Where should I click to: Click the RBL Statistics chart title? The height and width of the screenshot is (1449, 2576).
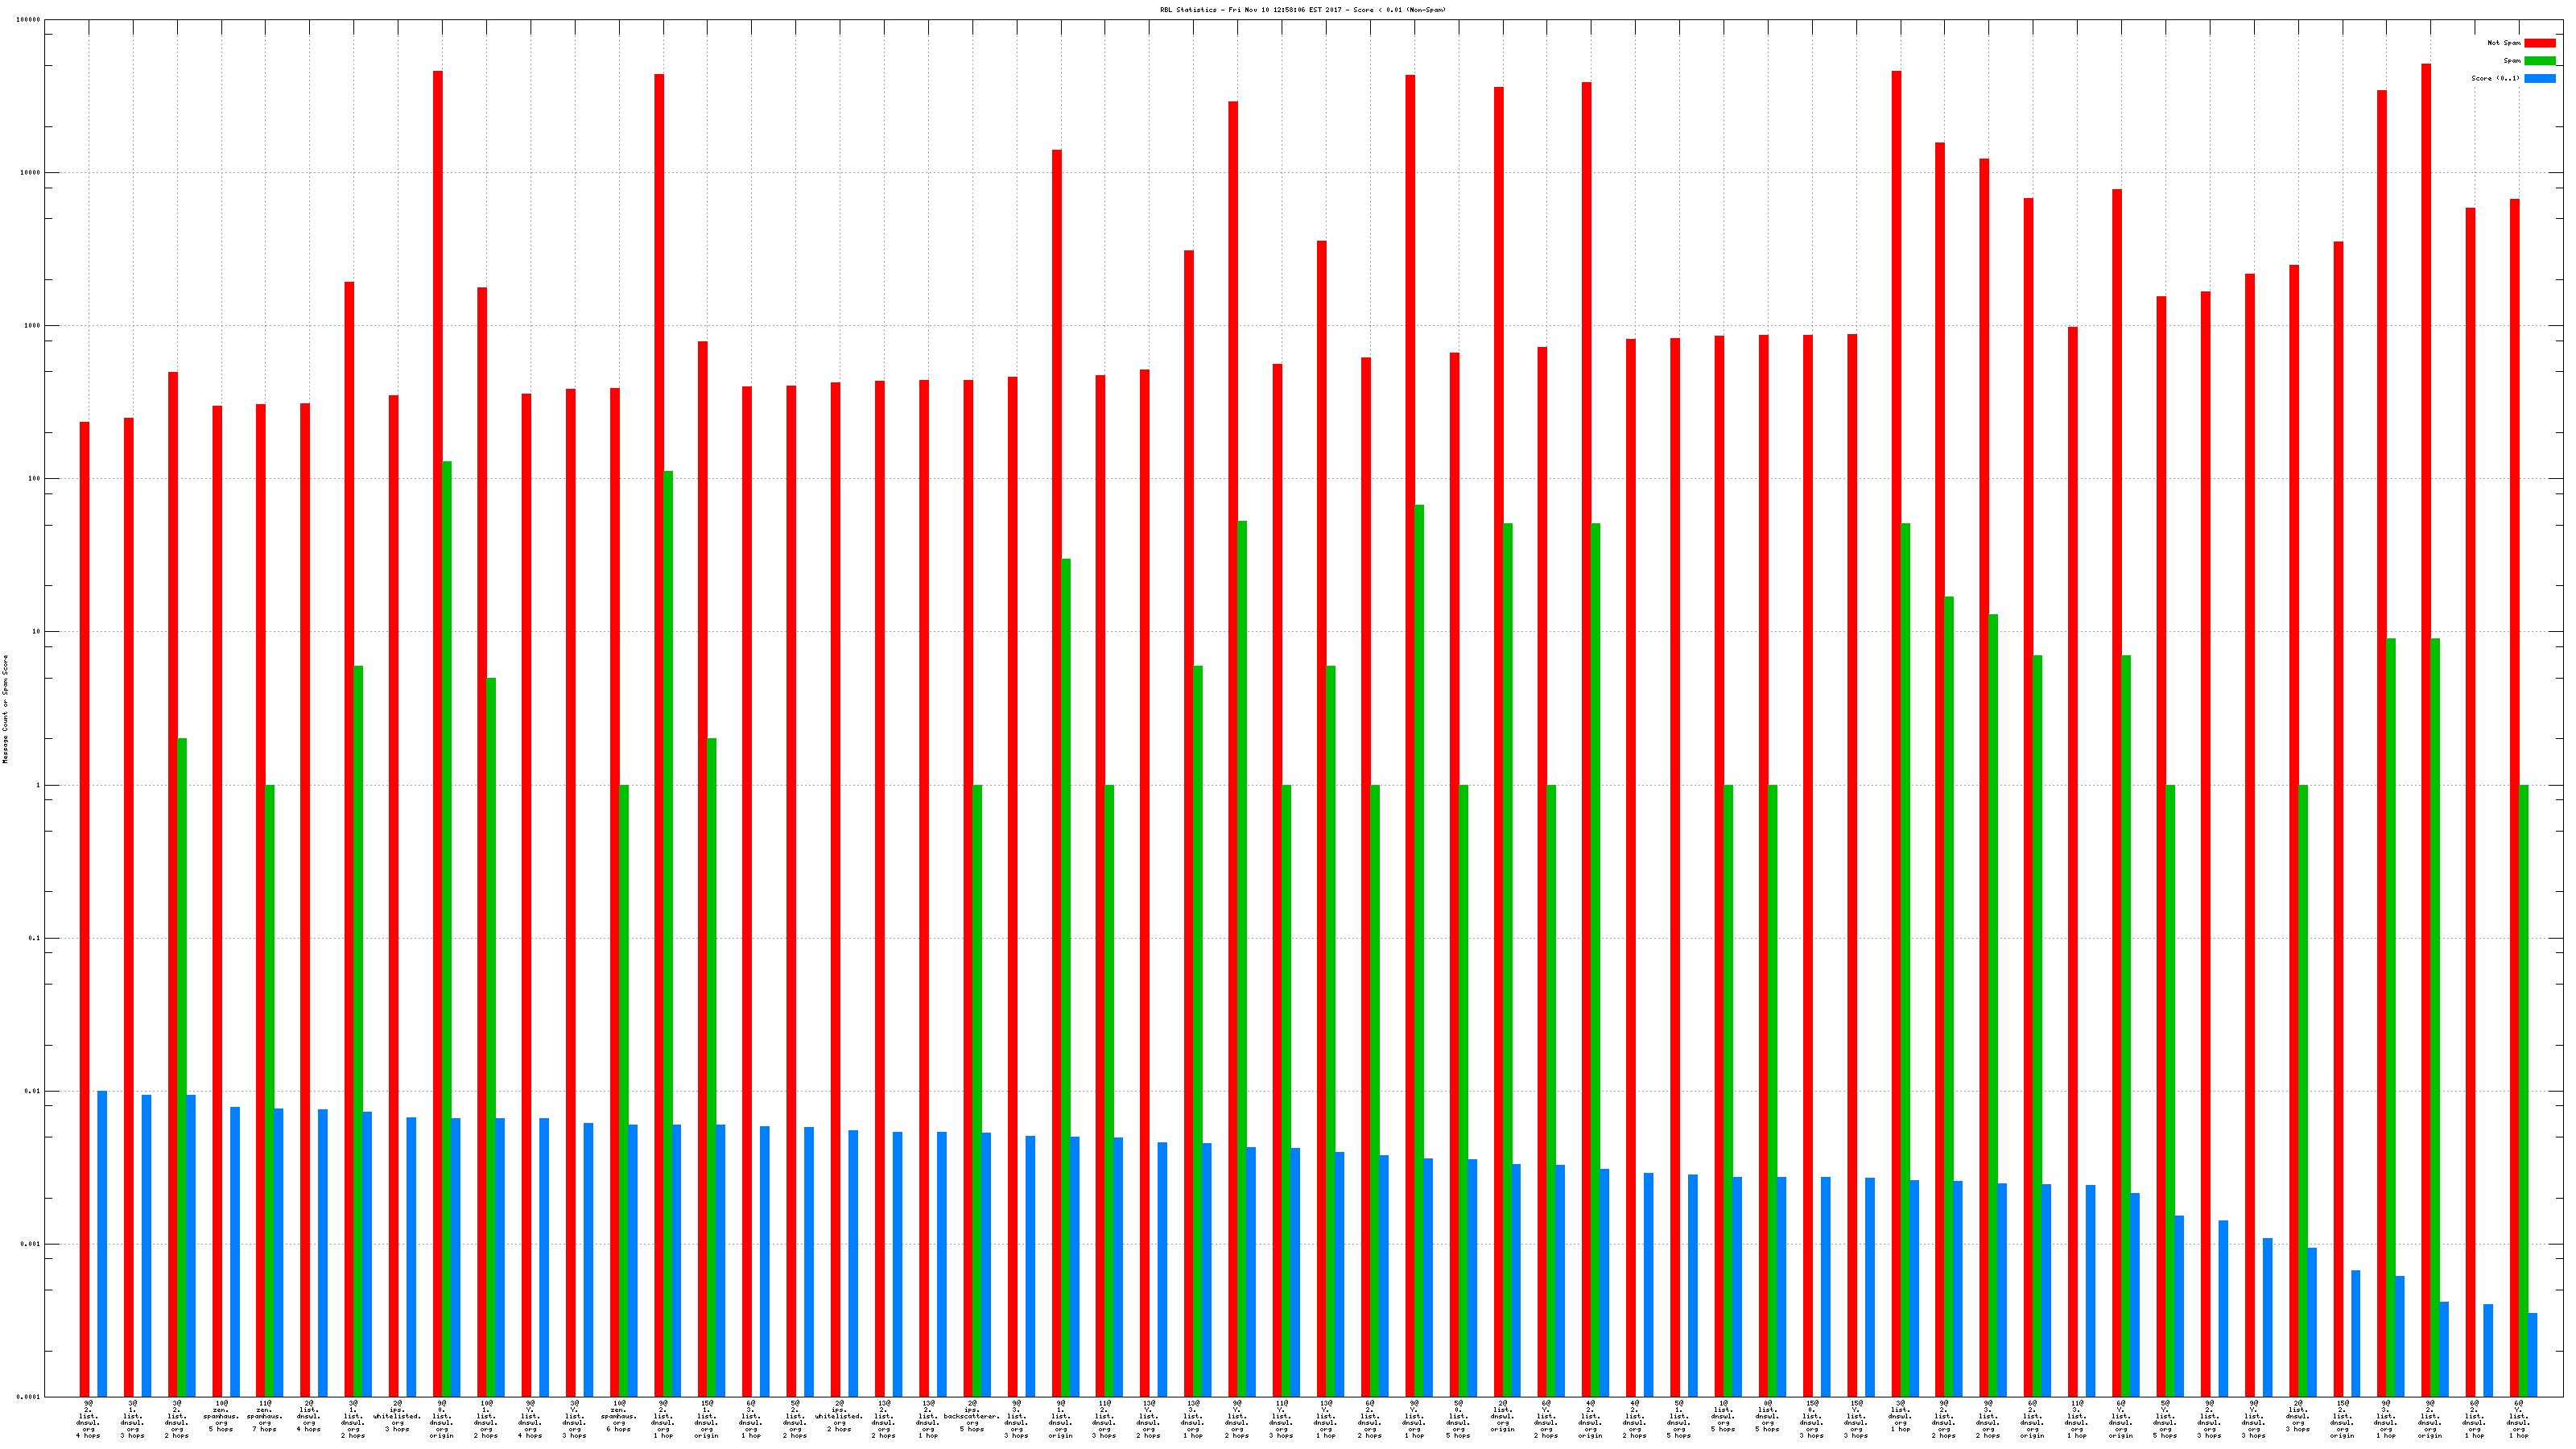(1302, 10)
